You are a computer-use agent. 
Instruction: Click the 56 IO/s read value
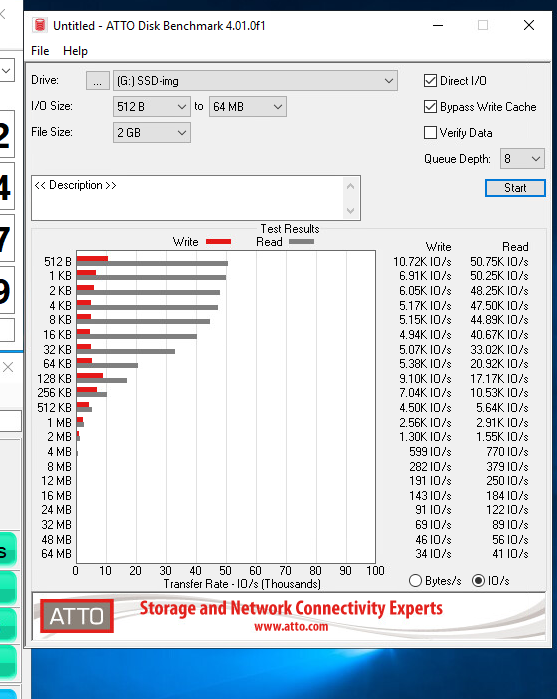510,539
